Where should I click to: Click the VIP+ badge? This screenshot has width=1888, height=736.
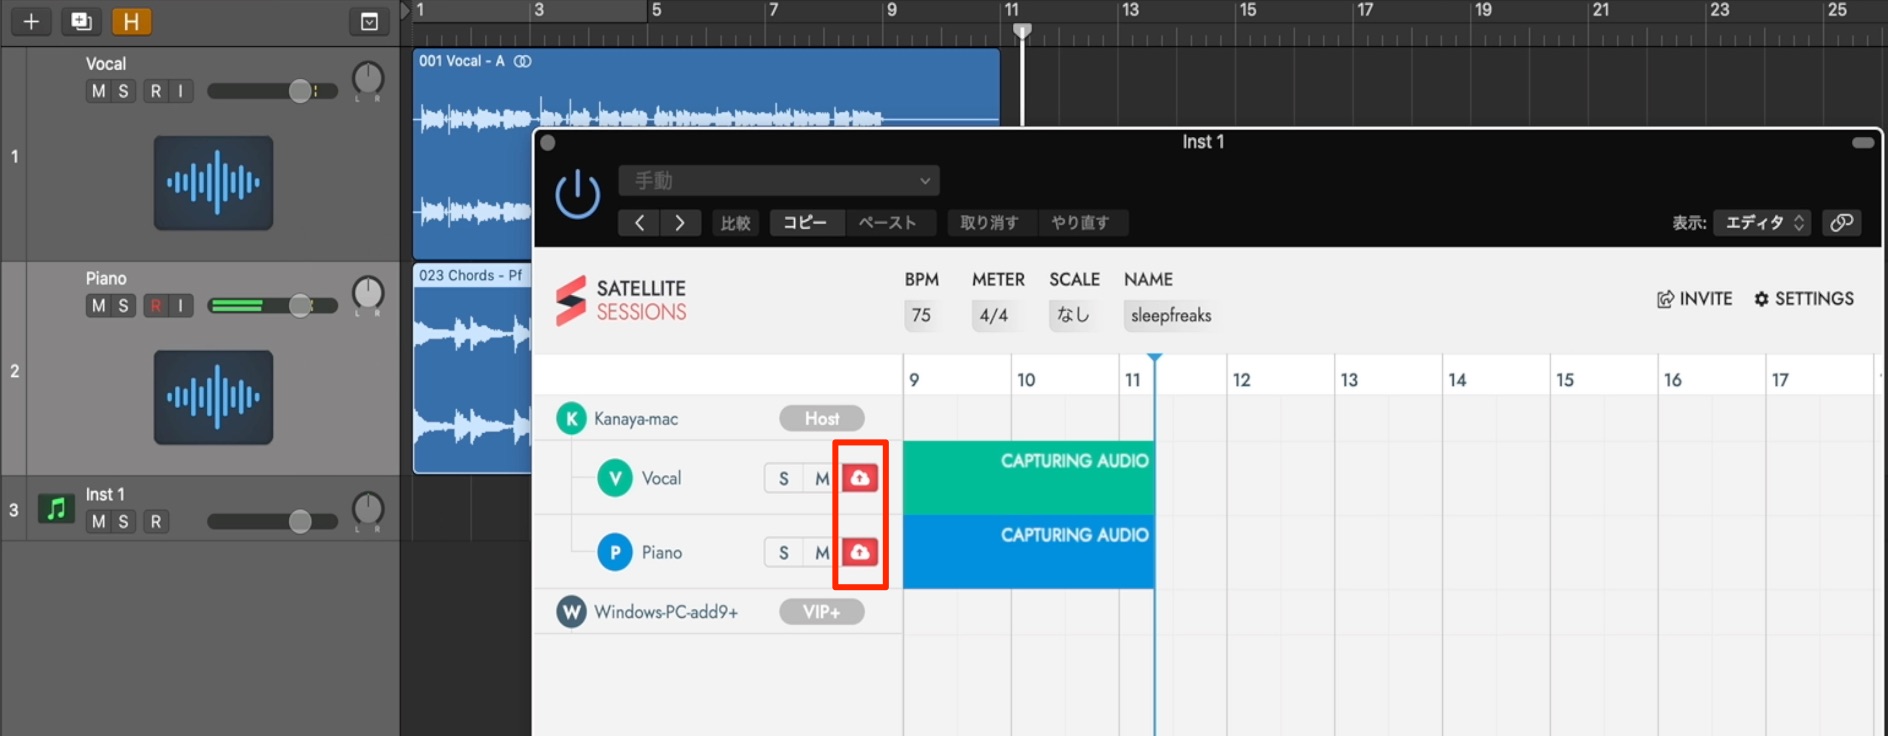coord(822,612)
